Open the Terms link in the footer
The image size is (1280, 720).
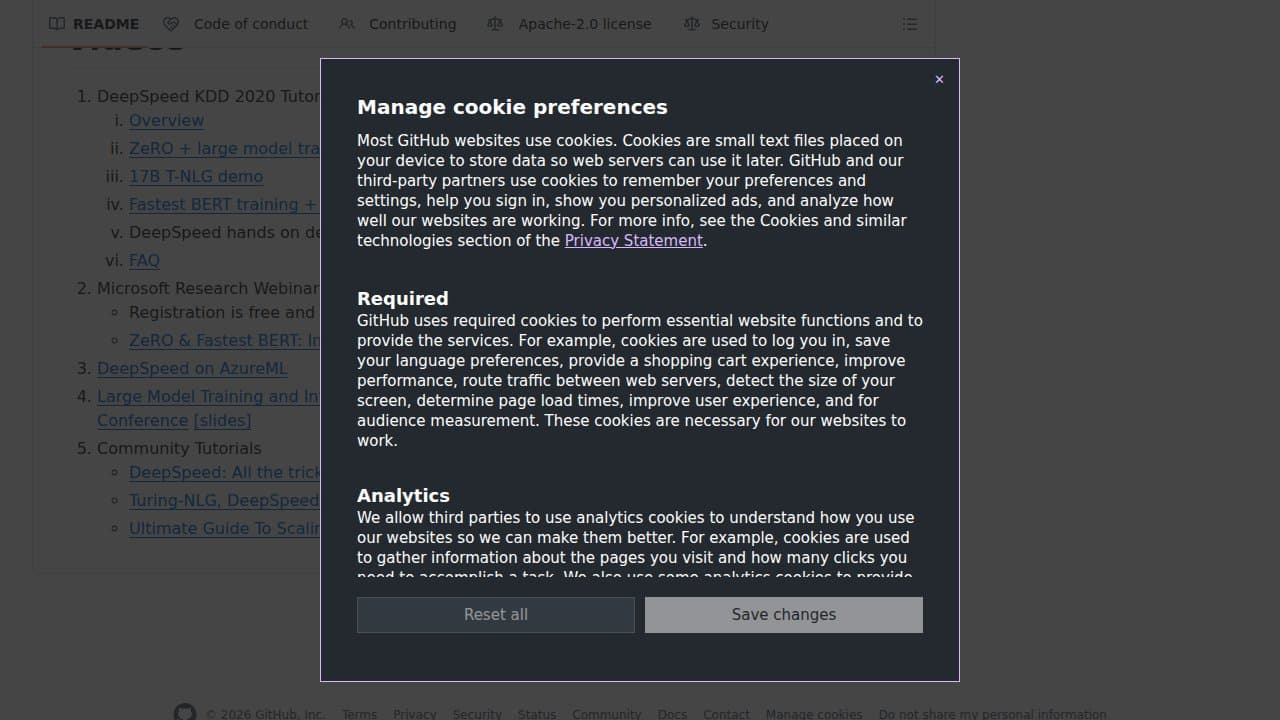[x=359, y=714]
